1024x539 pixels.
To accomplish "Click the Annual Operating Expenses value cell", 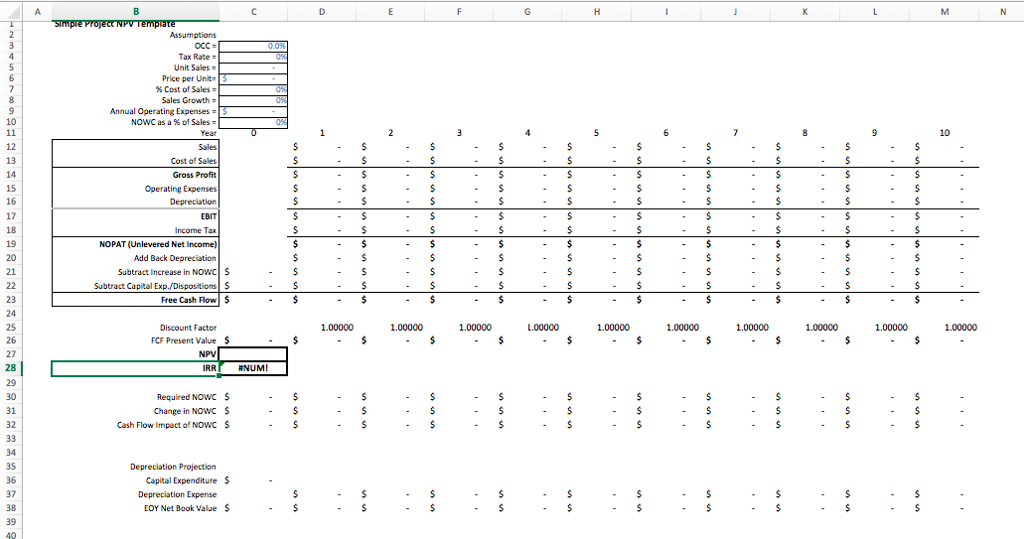I will pyautogui.click(x=253, y=111).
